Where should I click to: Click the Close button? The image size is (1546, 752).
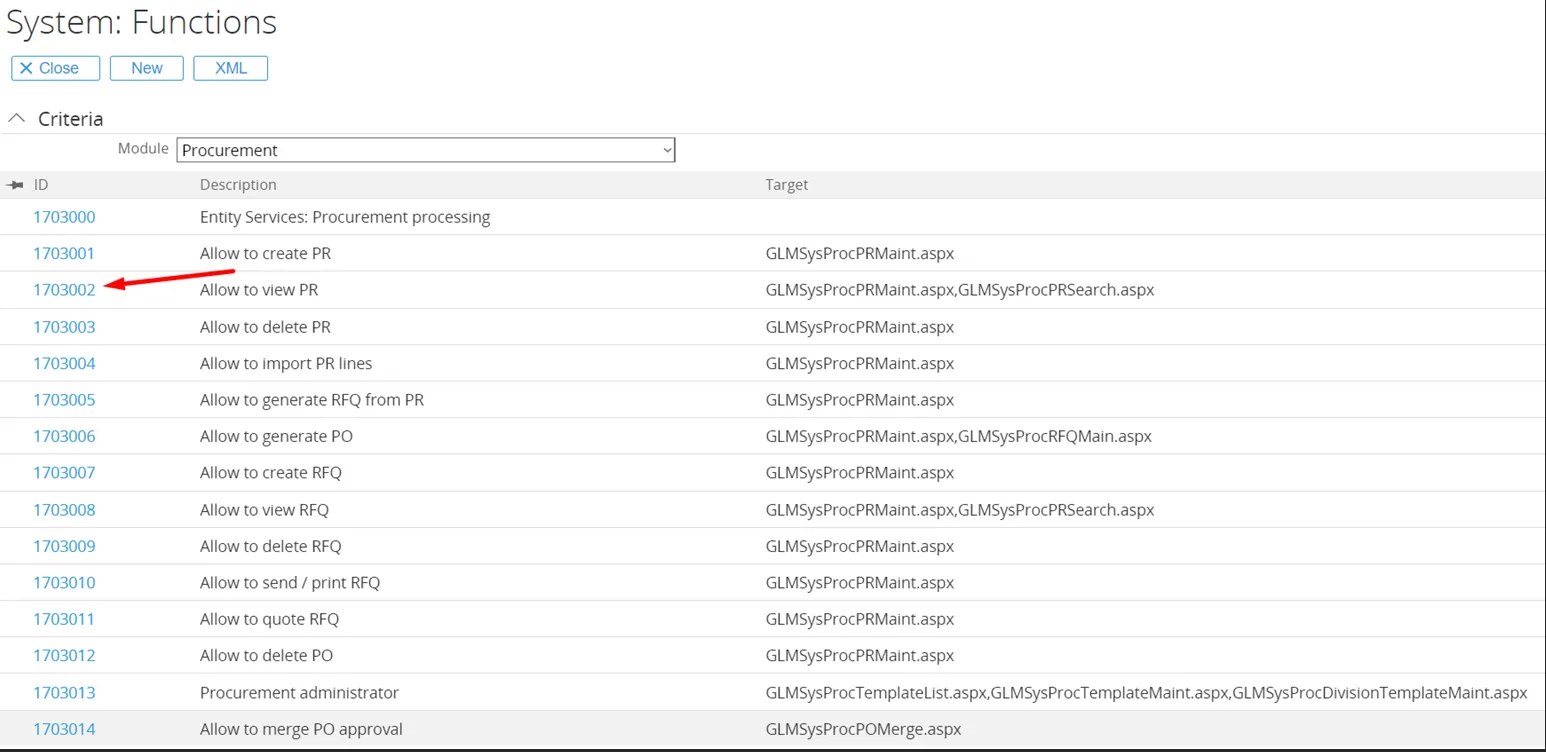point(55,68)
